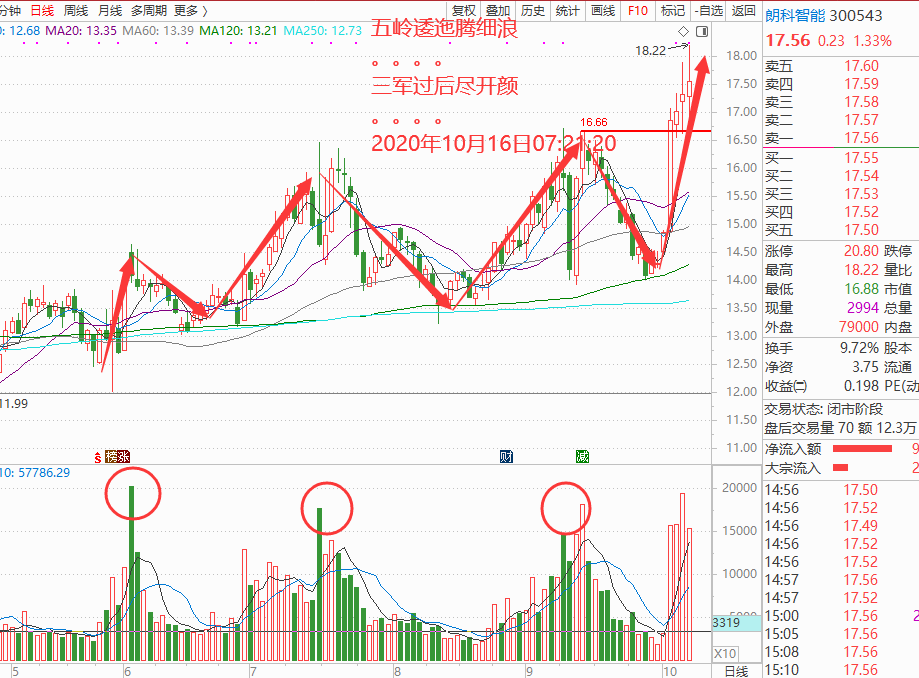Click the MA20: 13.35 indicator label

click(x=81, y=30)
